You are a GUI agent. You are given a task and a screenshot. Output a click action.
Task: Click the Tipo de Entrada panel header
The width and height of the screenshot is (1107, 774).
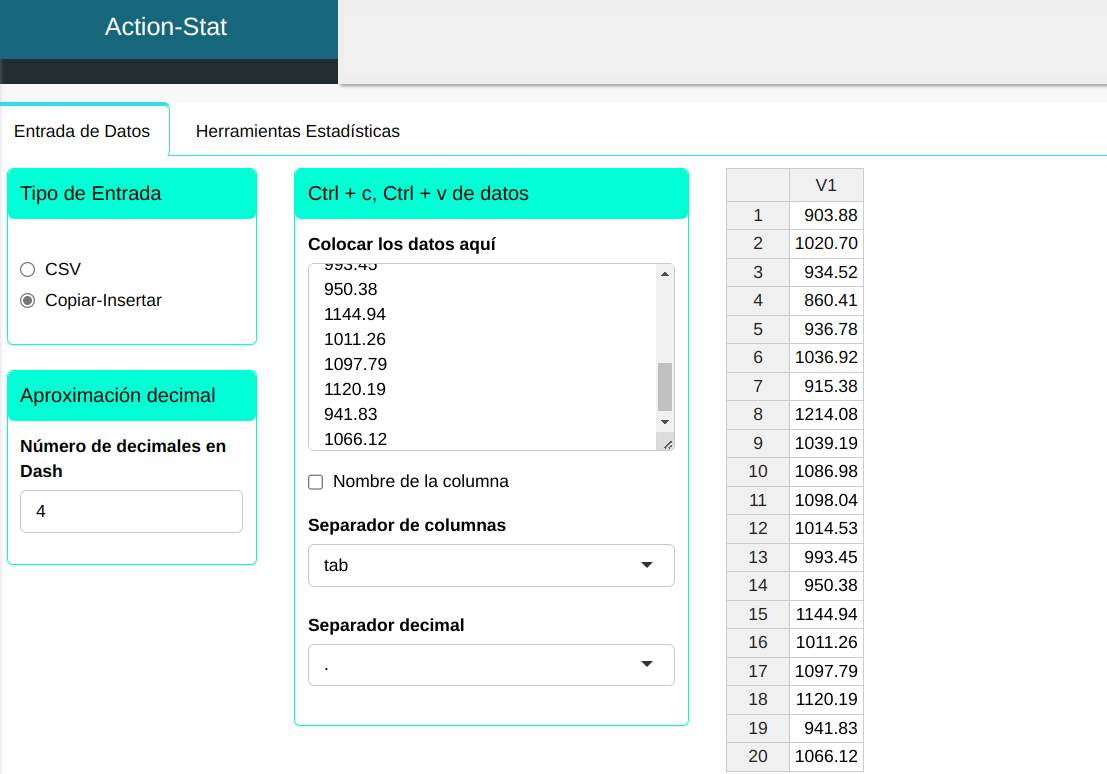point(132,194)
